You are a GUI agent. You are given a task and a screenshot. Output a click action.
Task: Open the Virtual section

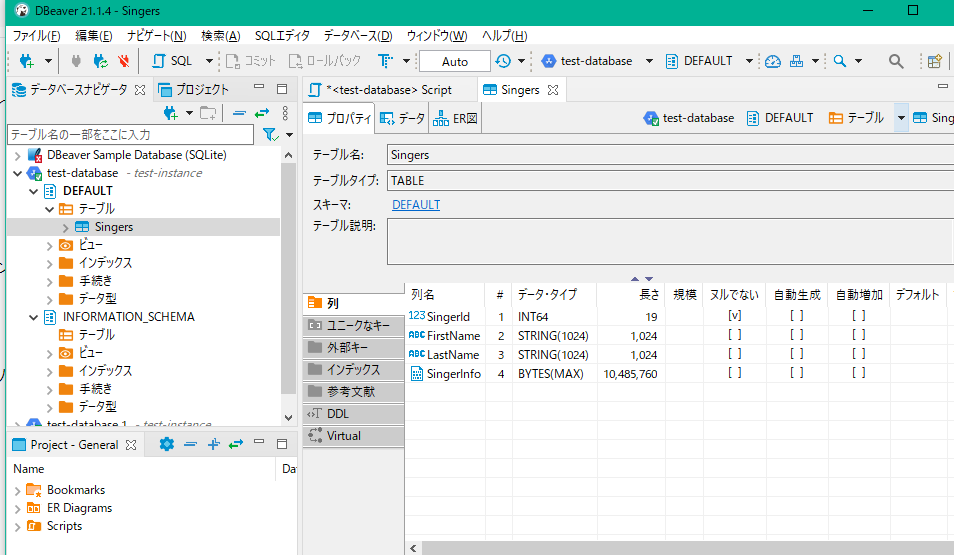point(353,436)
